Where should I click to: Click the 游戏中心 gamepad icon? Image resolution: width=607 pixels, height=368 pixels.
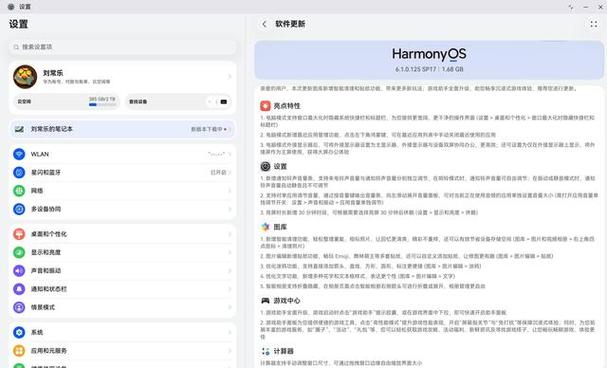click(265, 300)
